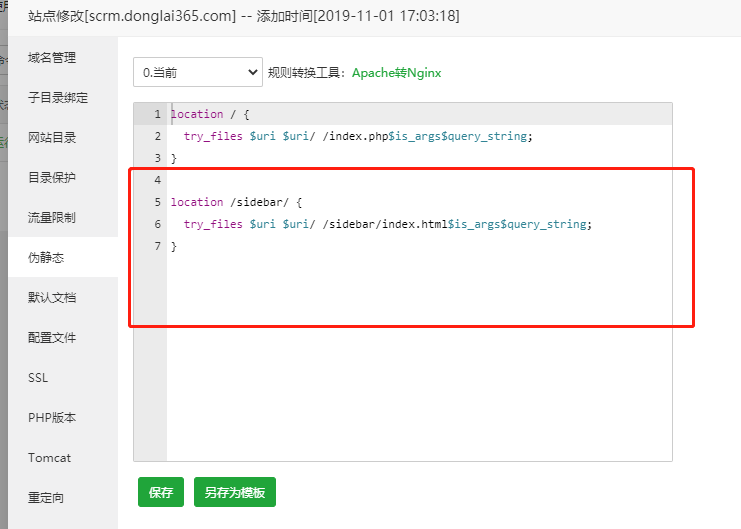Click the 保存 button

click(x=161, y=492)
